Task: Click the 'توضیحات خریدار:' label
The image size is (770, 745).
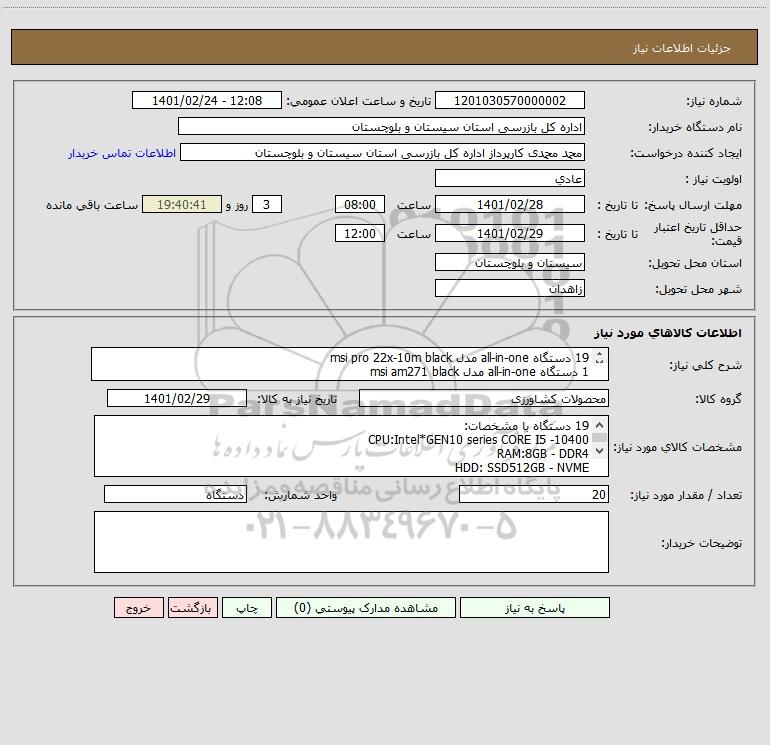Action: (702, 543)
